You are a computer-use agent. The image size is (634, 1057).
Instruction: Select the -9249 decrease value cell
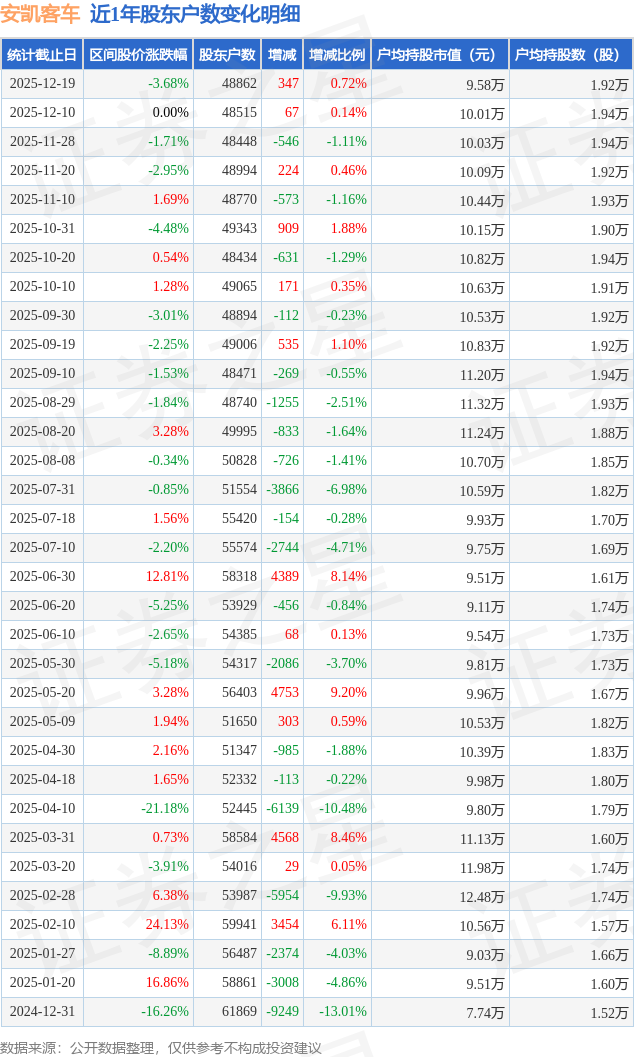282,1012
